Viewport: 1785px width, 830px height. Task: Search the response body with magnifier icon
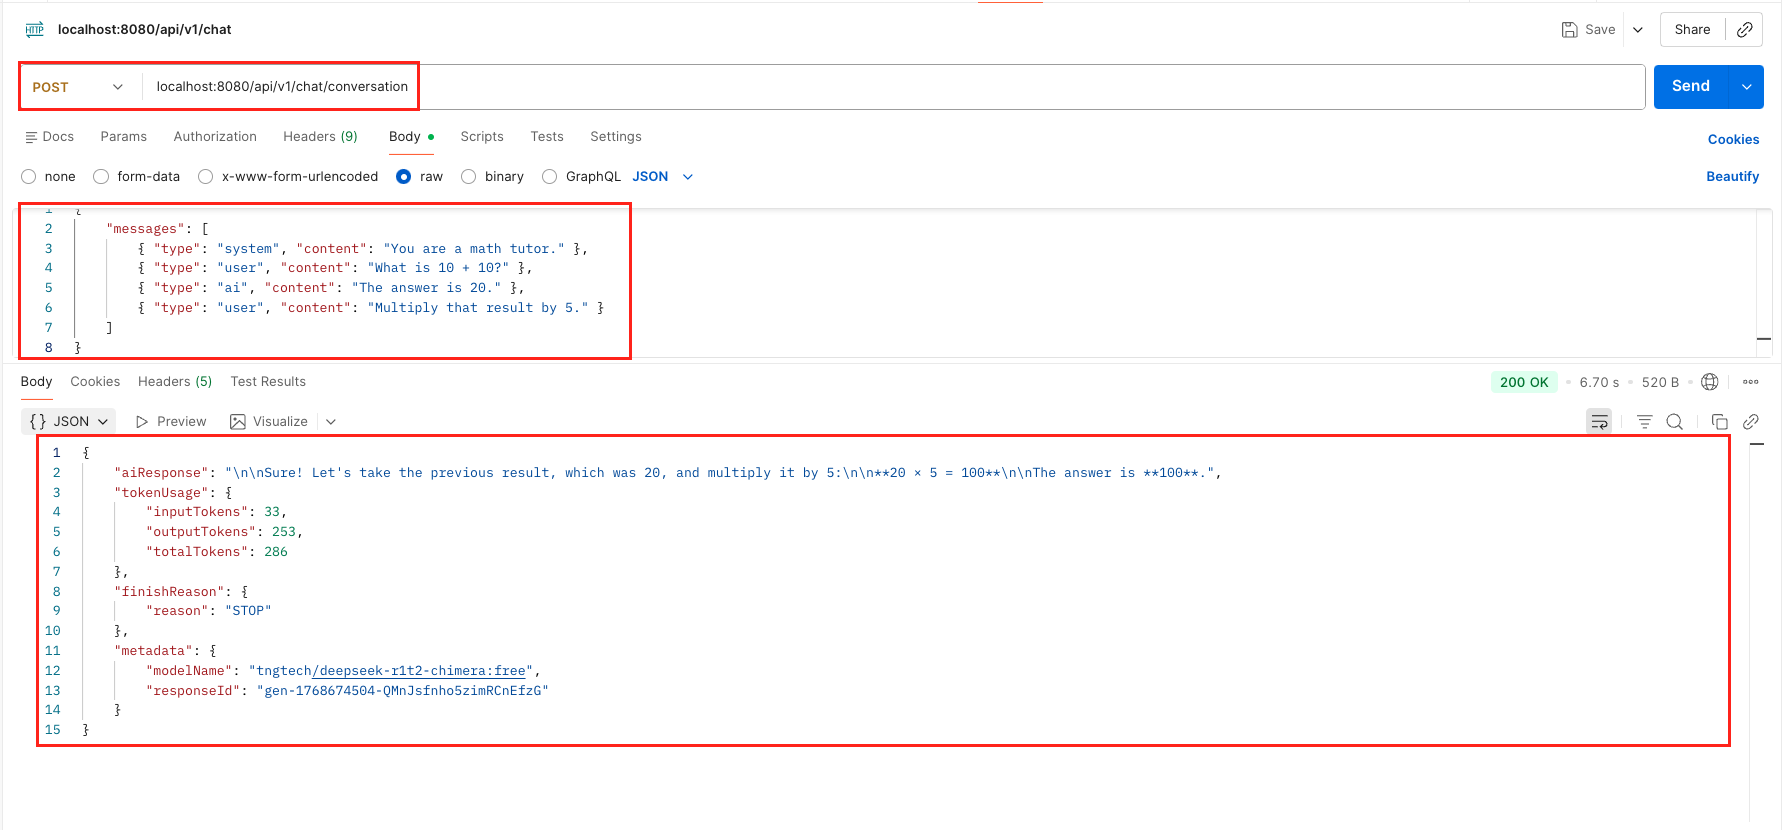(x=1674, y=422)
